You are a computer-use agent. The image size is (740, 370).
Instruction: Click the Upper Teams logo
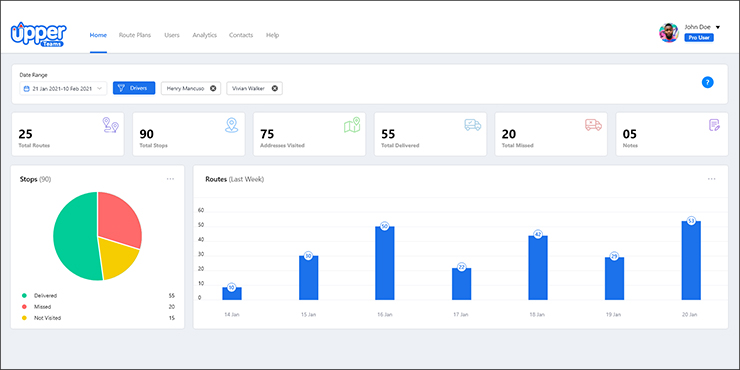38,34
